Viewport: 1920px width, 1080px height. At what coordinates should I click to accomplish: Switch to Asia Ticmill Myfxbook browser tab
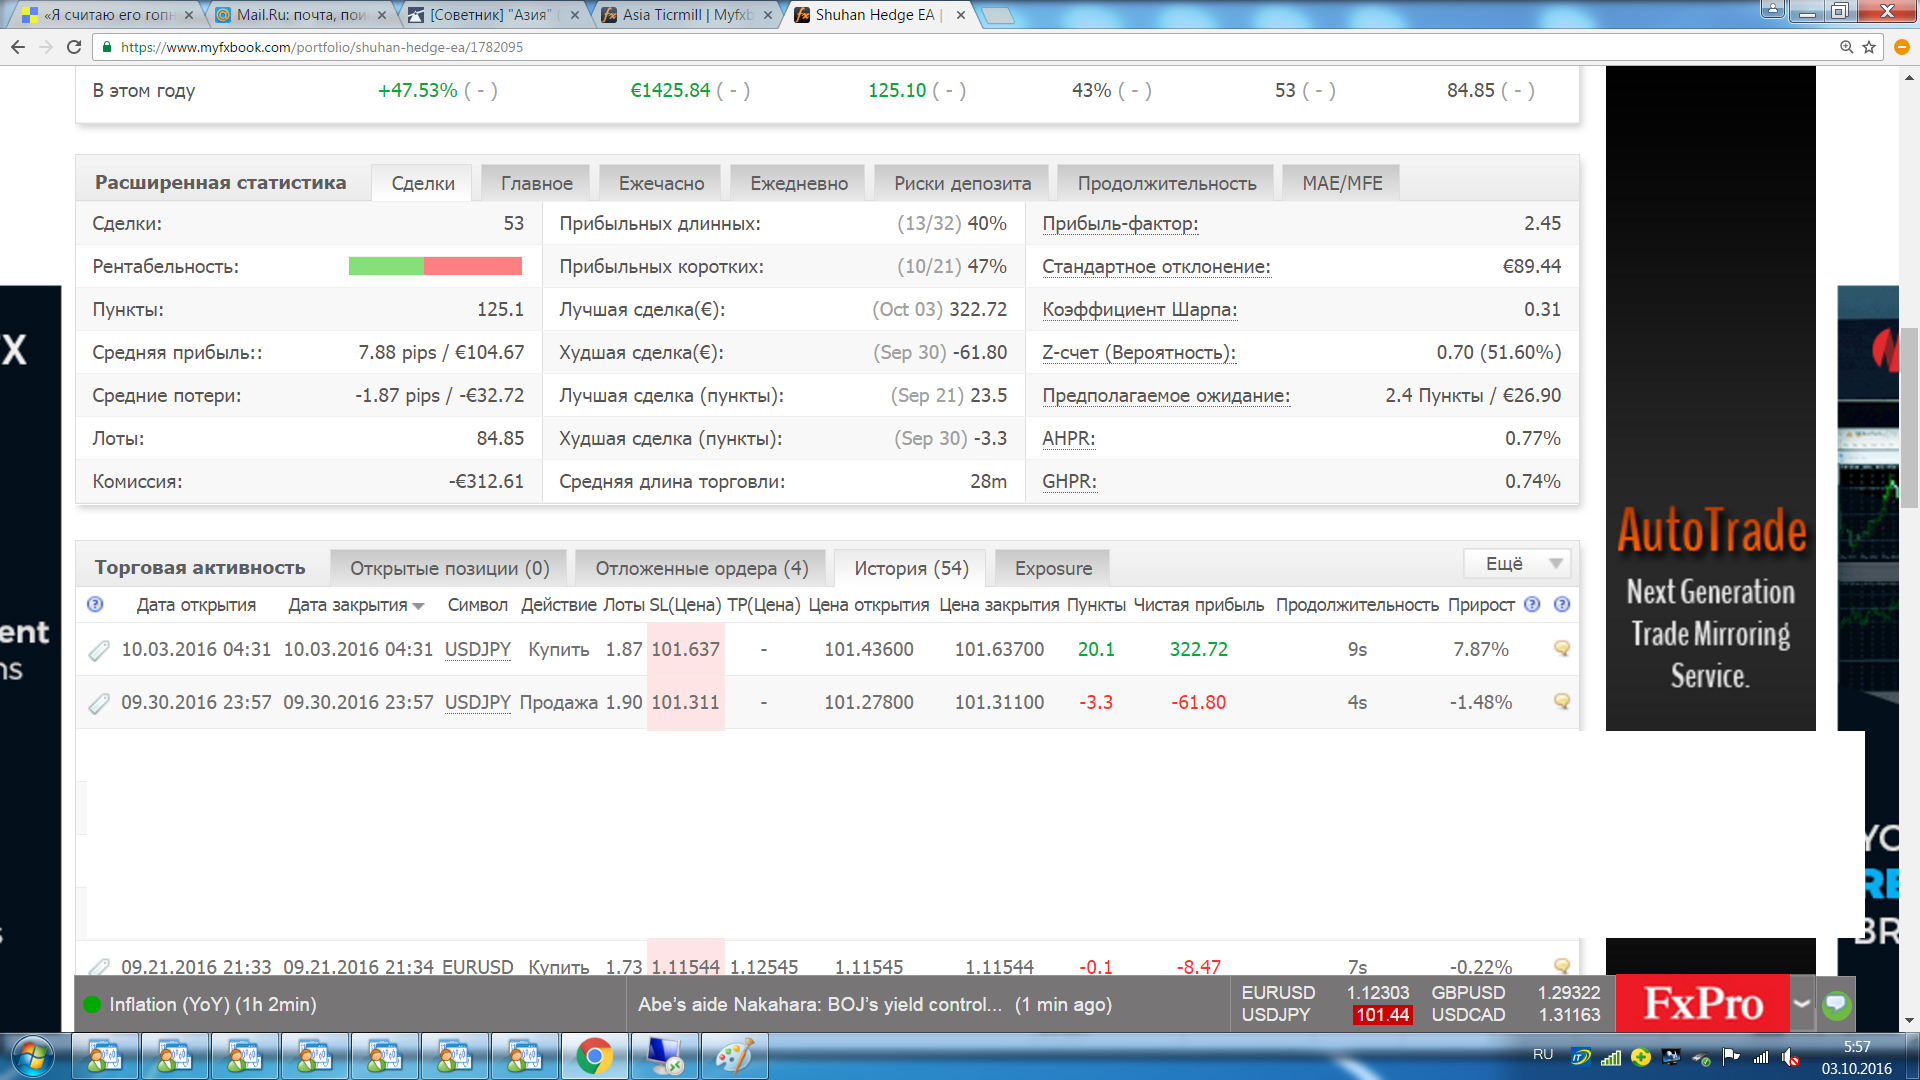point(686,15)
